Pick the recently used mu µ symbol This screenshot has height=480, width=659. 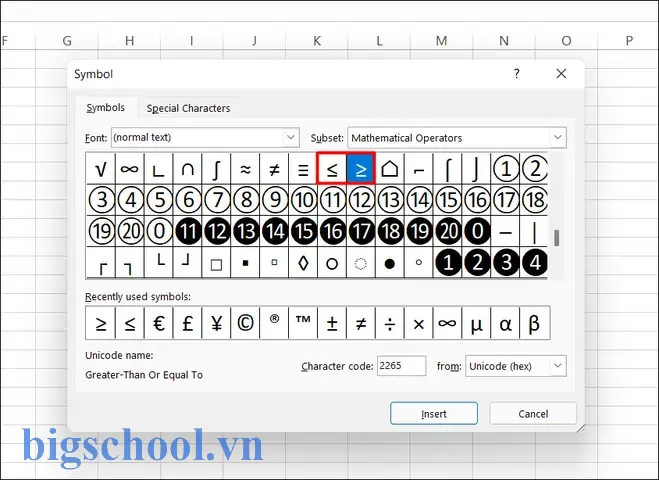(x=477, y=323)
